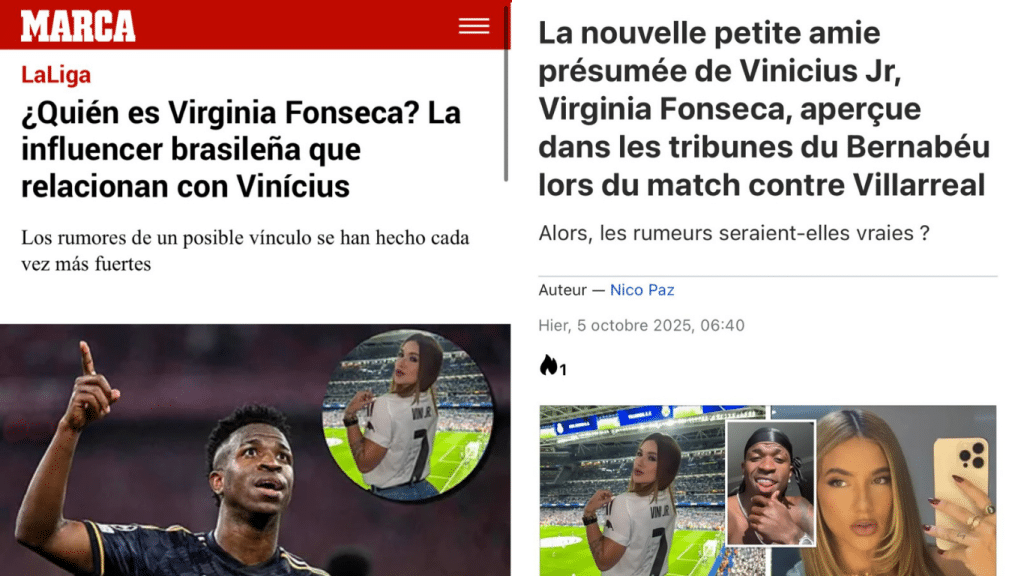Click the French subtitle about rumeurs
The image size is (1024, 576).
(733, 233)
